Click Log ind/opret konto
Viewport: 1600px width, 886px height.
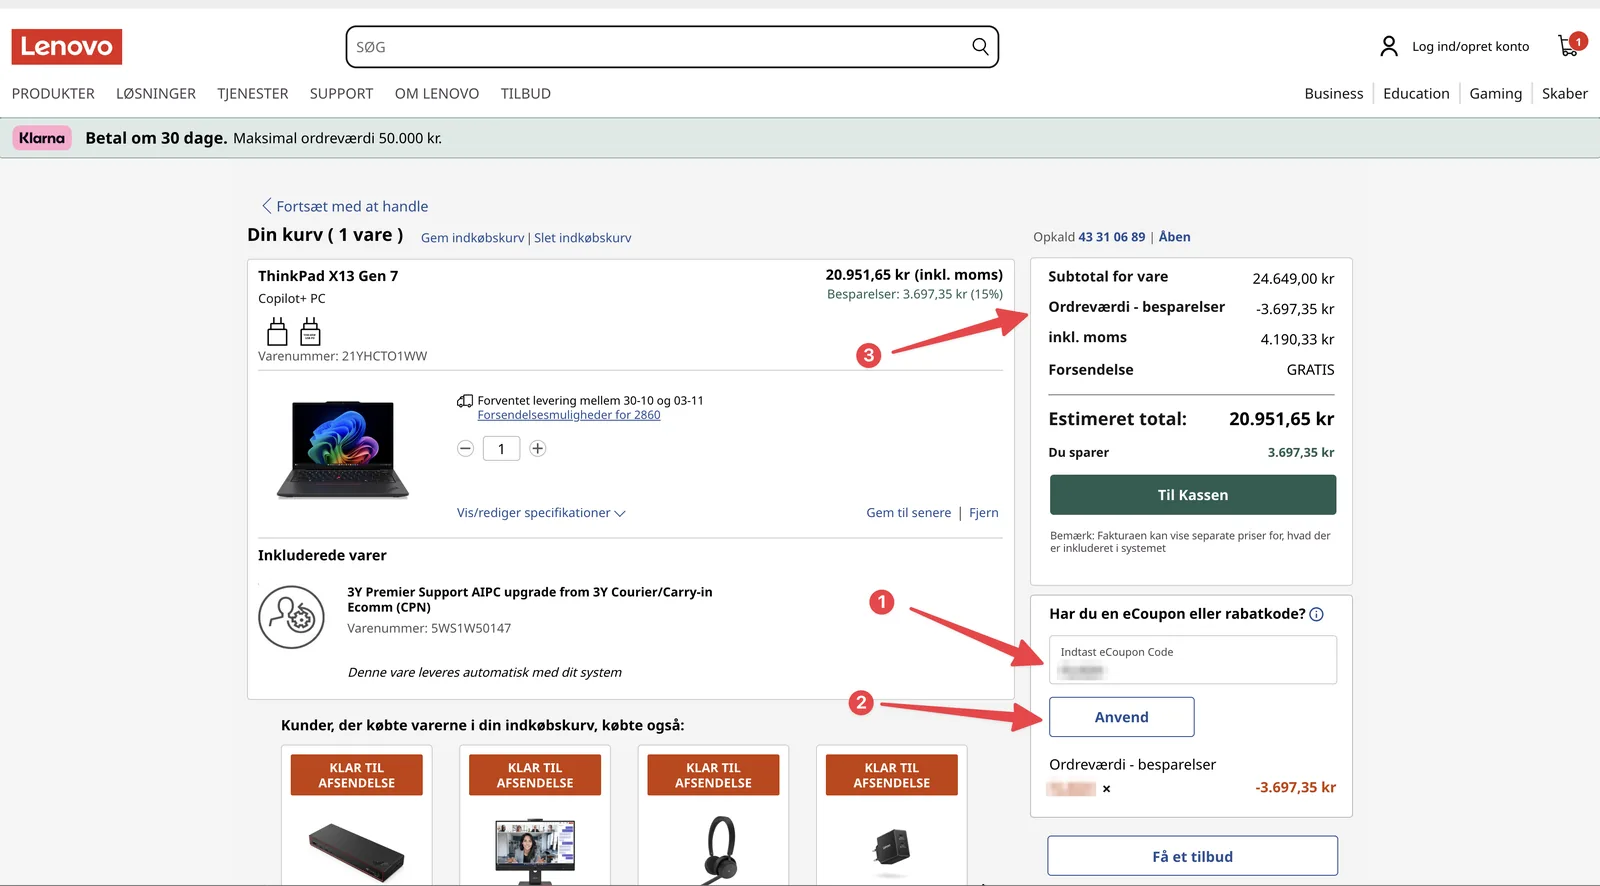1470,47
